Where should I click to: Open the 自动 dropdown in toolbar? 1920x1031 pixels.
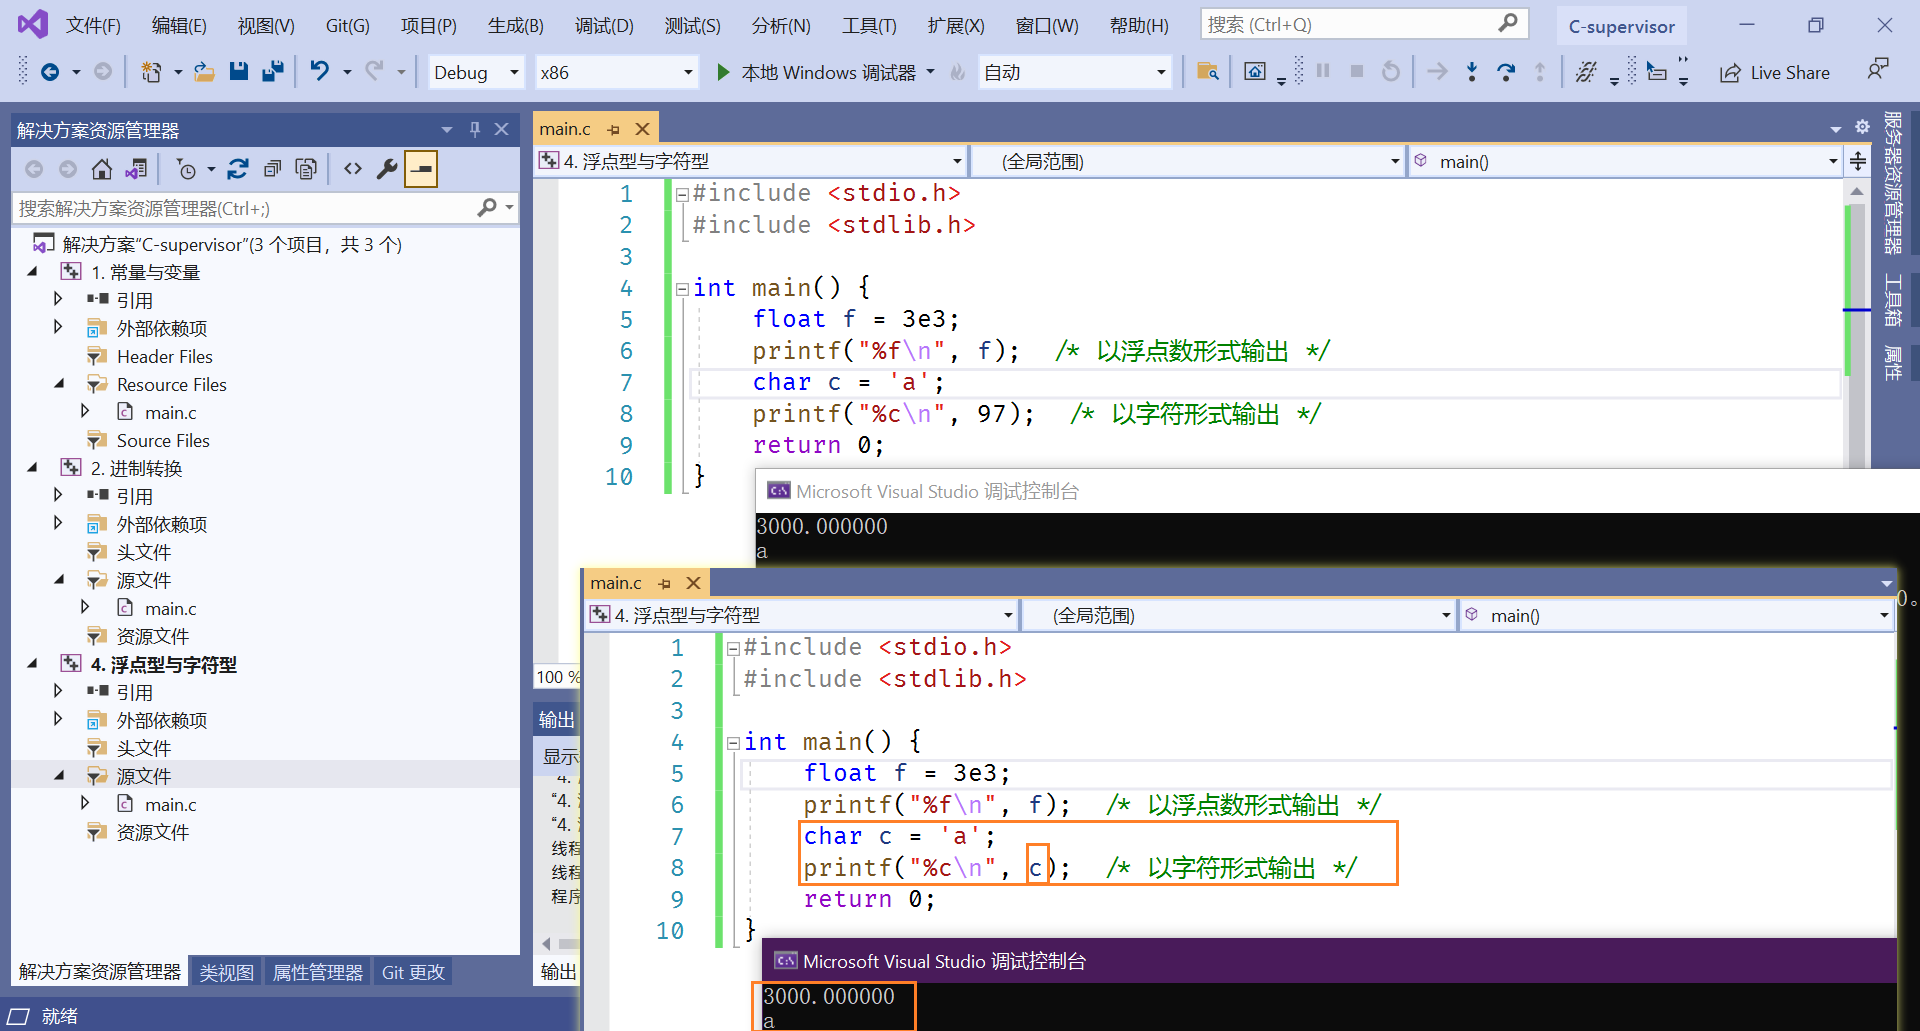pyautogui.click(x=1074, y=72)
